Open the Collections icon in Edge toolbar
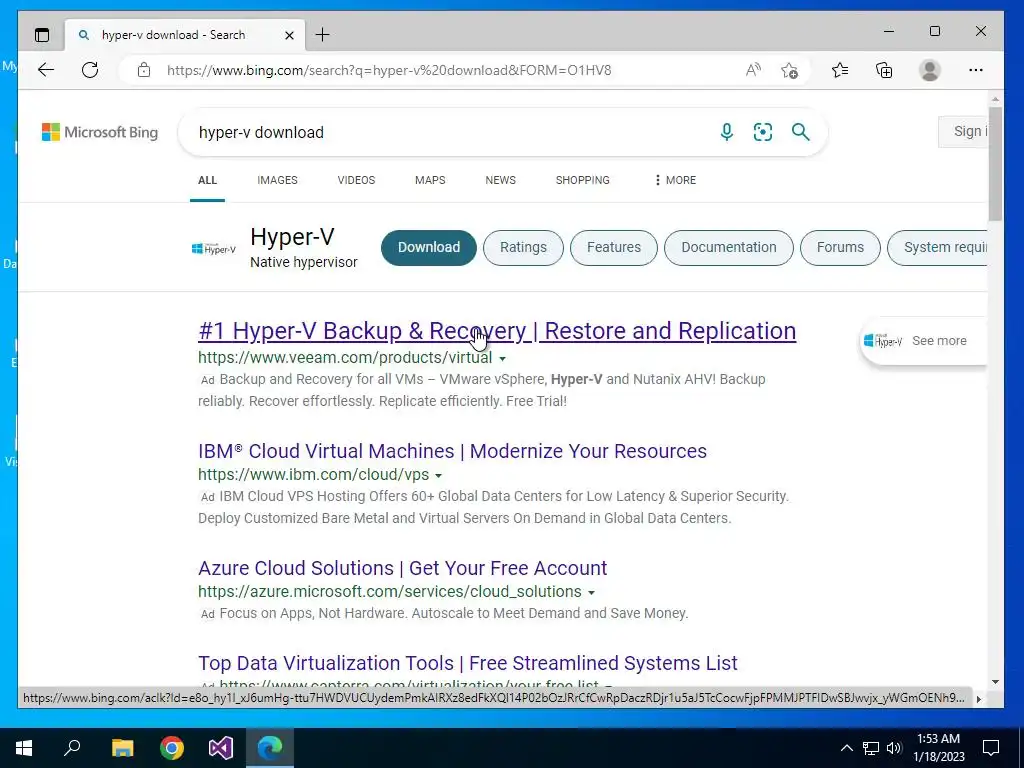 tap(884, 70)
